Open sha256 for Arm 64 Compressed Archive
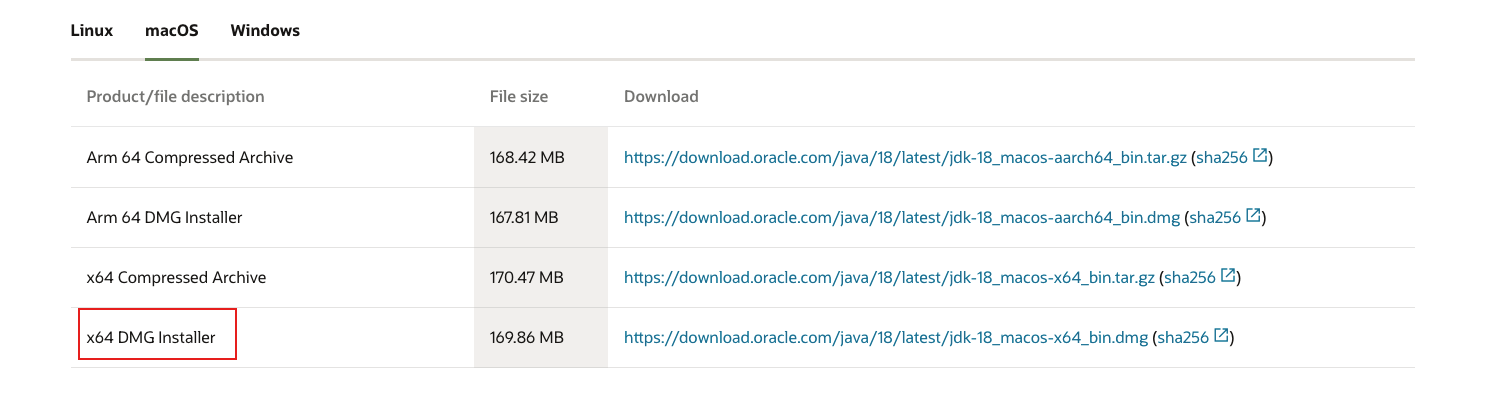 [1222, 157]
